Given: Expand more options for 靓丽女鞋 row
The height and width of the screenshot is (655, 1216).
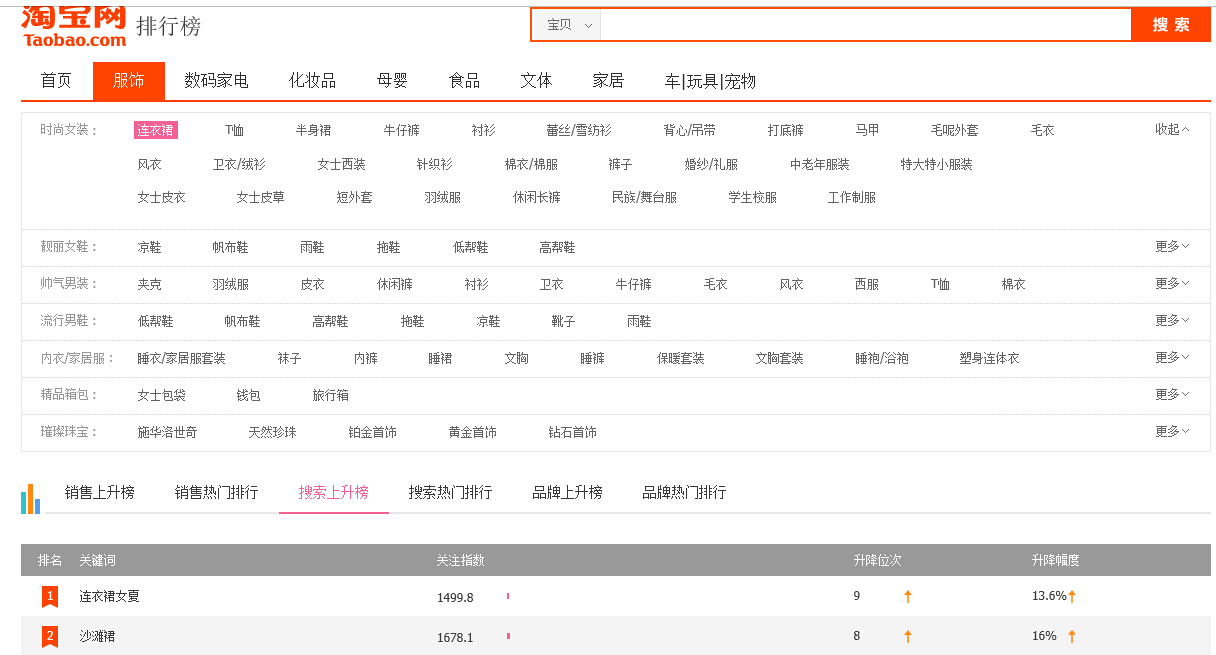Looking at the screenshot, I should pyautogui.click(x=1172, y=246).
